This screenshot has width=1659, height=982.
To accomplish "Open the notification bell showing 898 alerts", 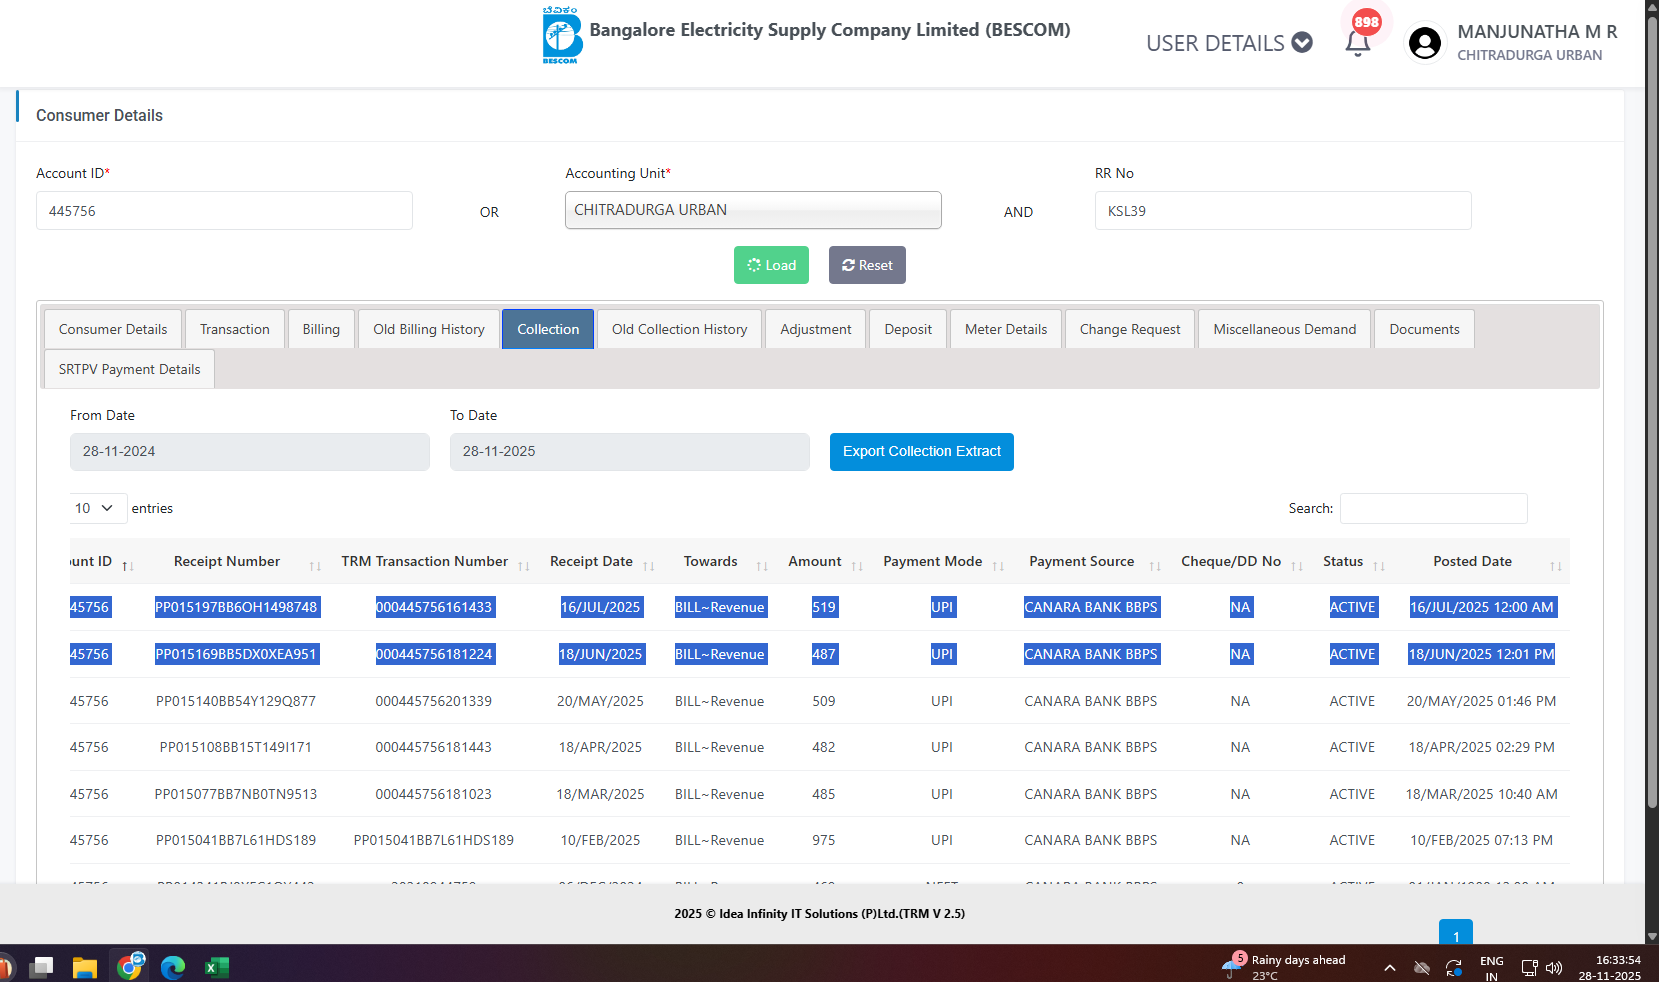I will tap(1358, 42).
